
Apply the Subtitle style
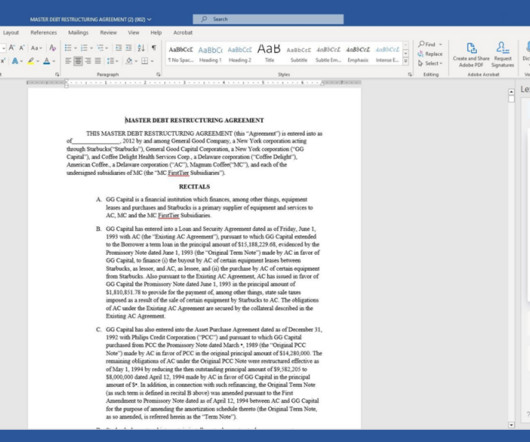[299, 54]
